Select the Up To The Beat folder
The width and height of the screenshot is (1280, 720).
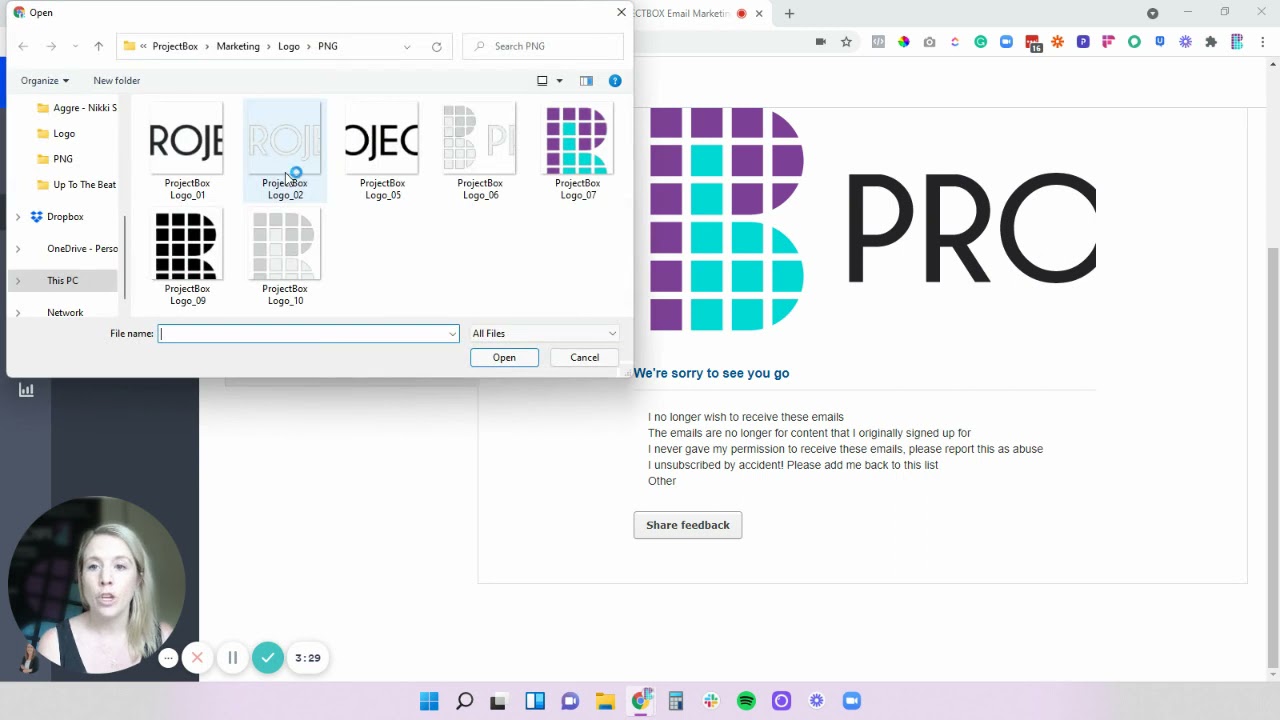click(84, 185)
